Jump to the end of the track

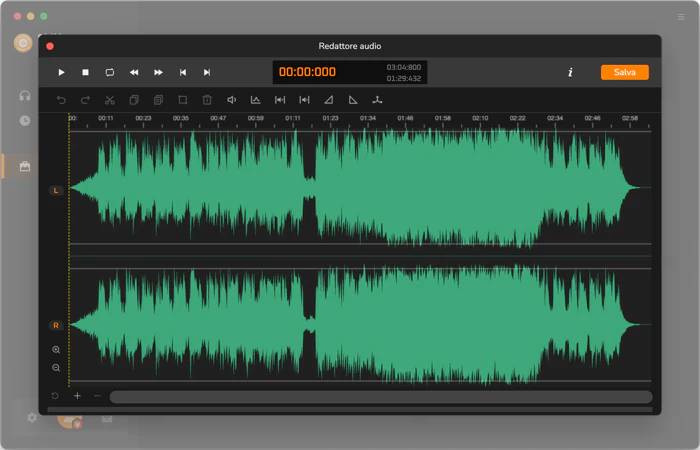[207, 72]
